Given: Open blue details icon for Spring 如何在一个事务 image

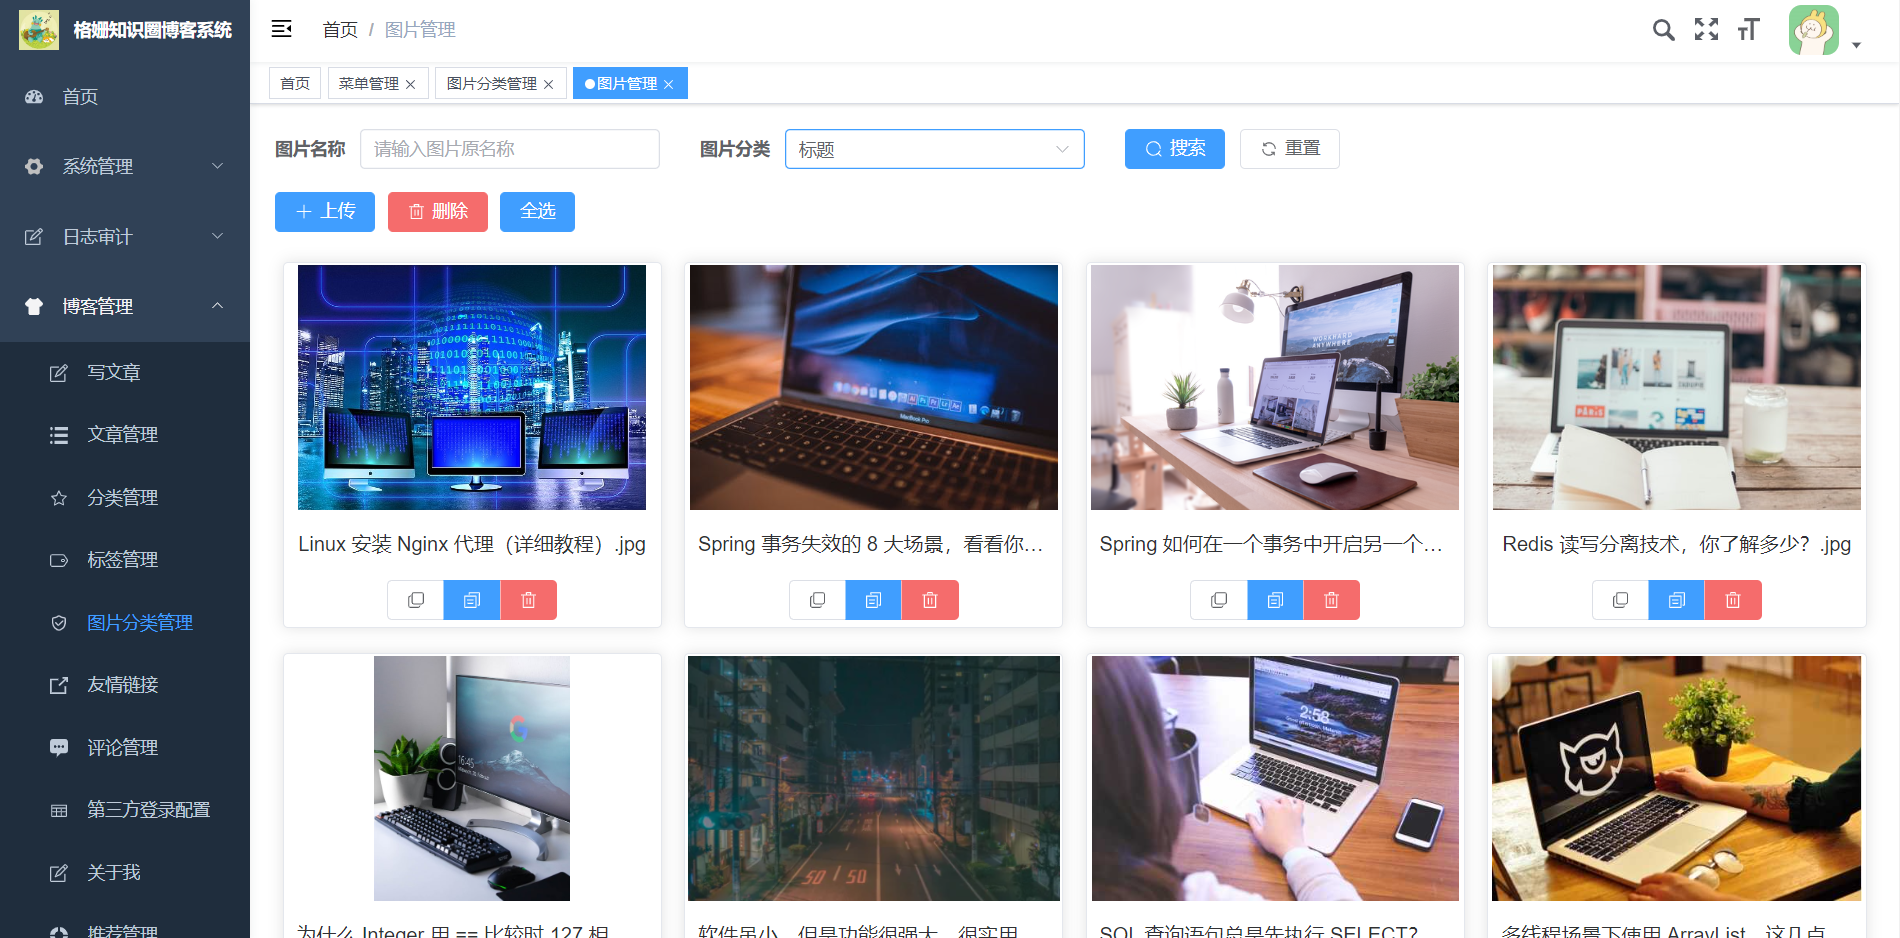Looking at the screenshot, I should tap(1275, 600).
